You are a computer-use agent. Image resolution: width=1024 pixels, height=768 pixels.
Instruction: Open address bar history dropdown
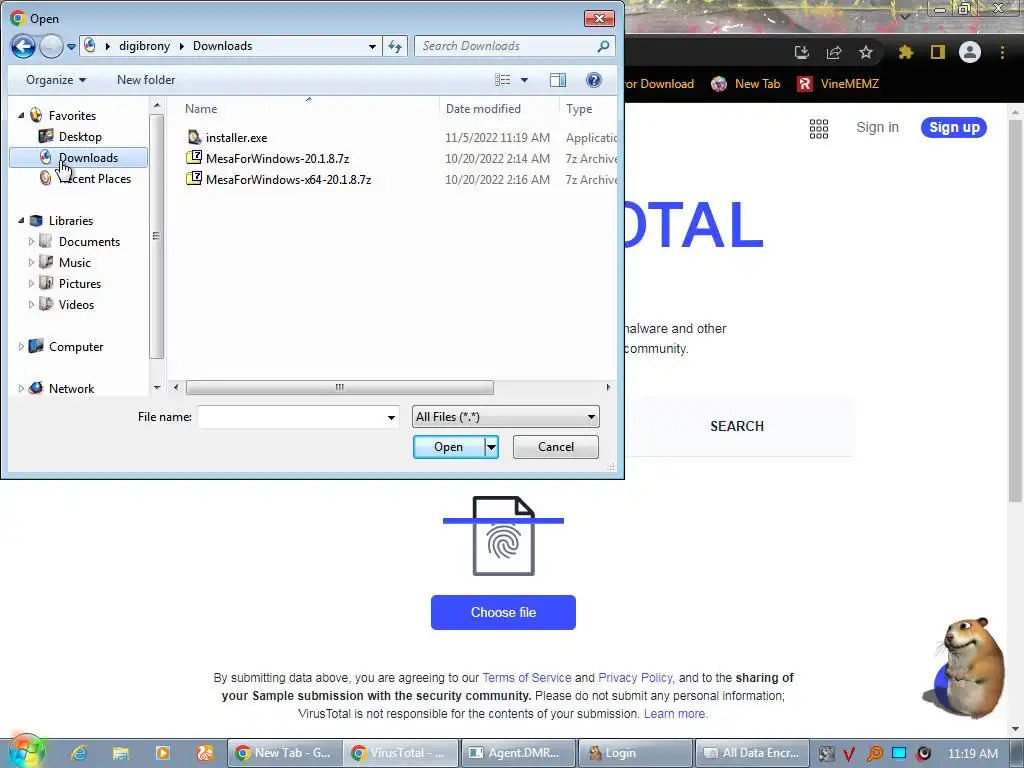point(372,46)
